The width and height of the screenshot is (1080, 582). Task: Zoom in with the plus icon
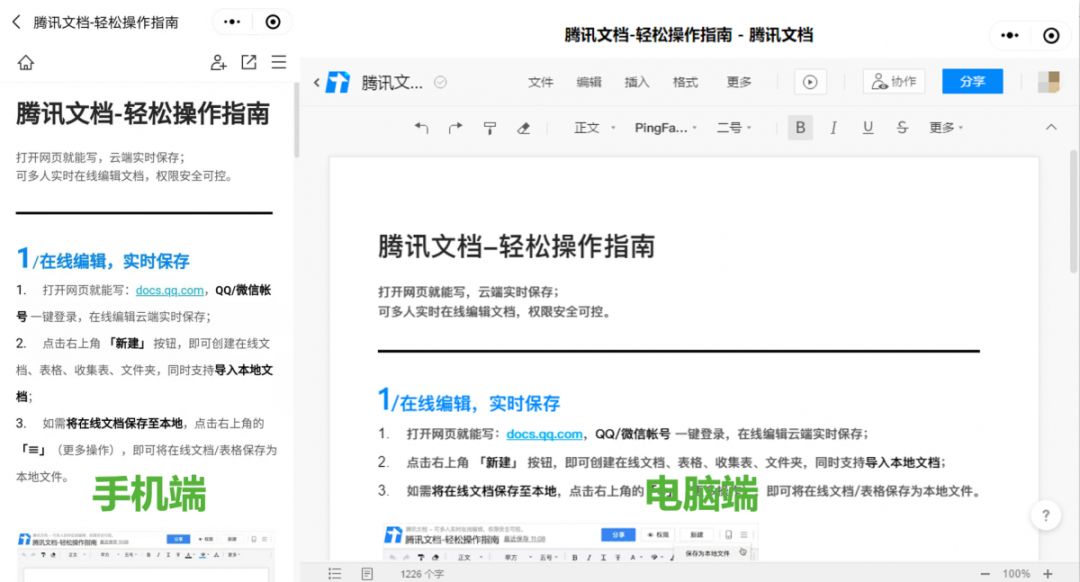(x=1048, y=574)
